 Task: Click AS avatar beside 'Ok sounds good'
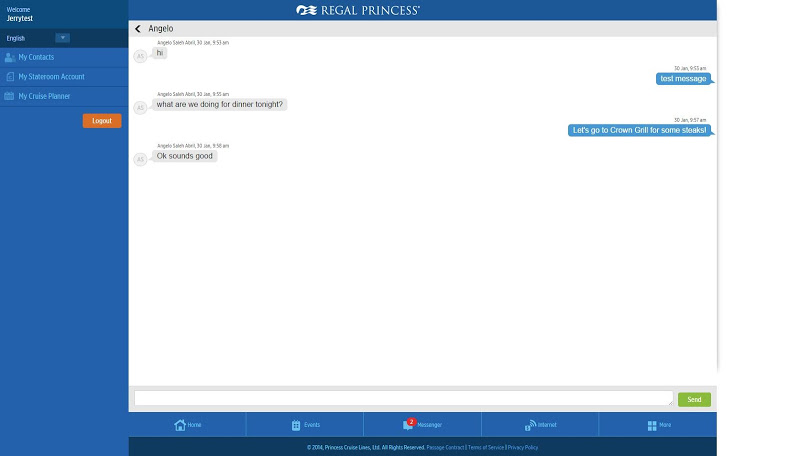pyautogui.click(x=140, y=159)
